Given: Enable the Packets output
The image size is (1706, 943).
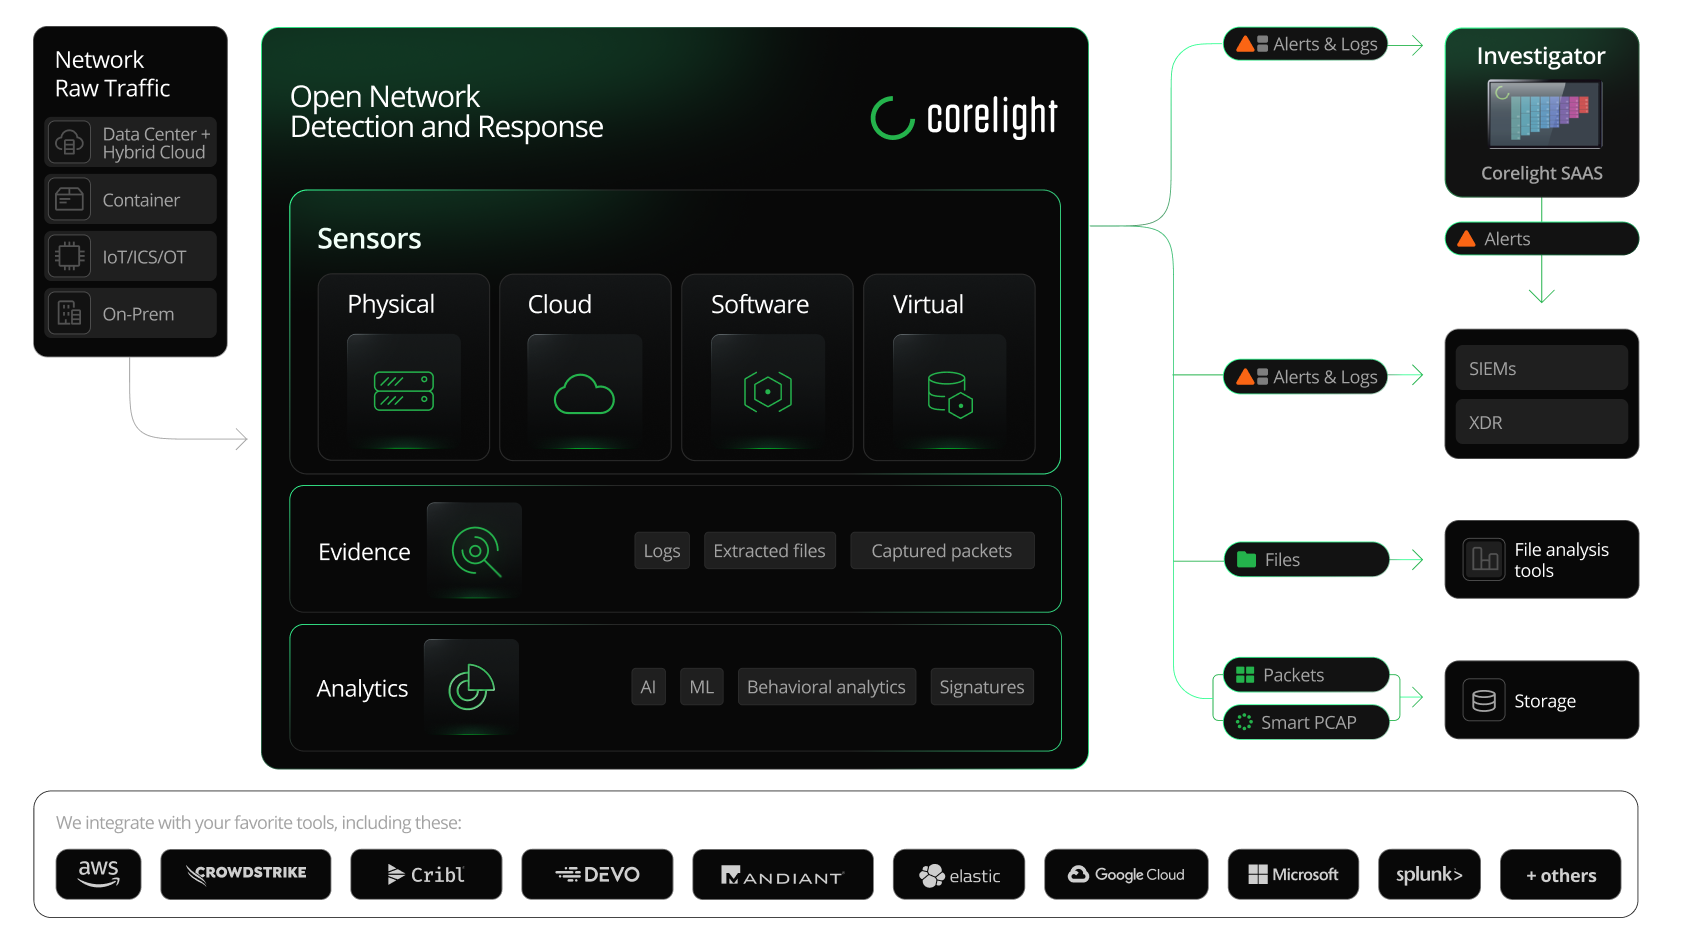Looking at the screenshot, I should pyautogui.click(x=1304, y=675).
